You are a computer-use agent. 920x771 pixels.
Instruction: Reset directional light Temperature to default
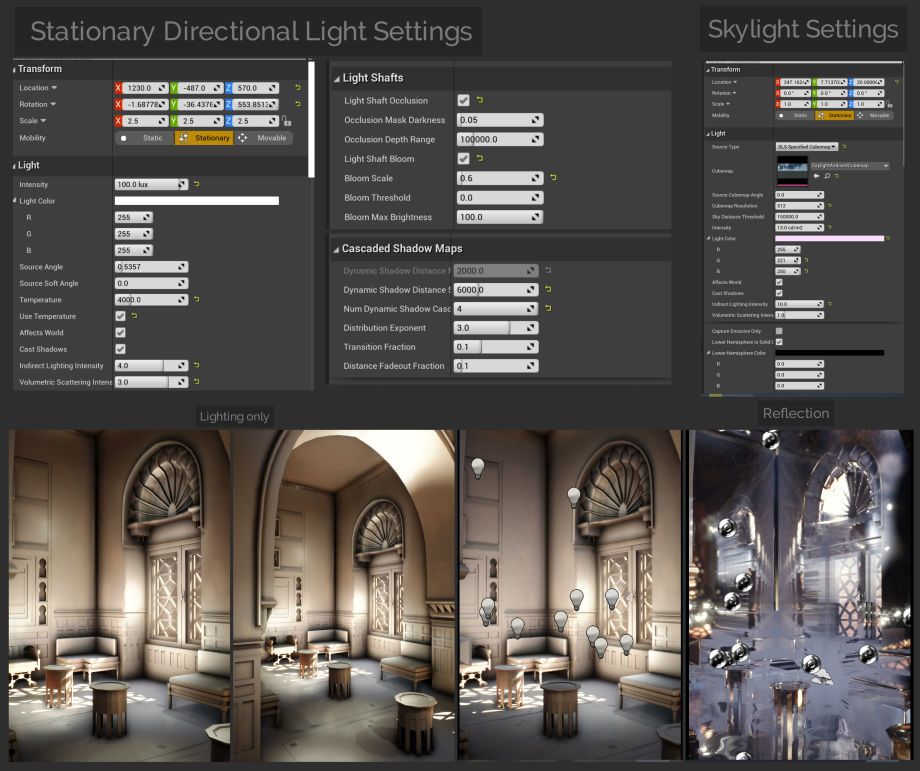point(197,299)
